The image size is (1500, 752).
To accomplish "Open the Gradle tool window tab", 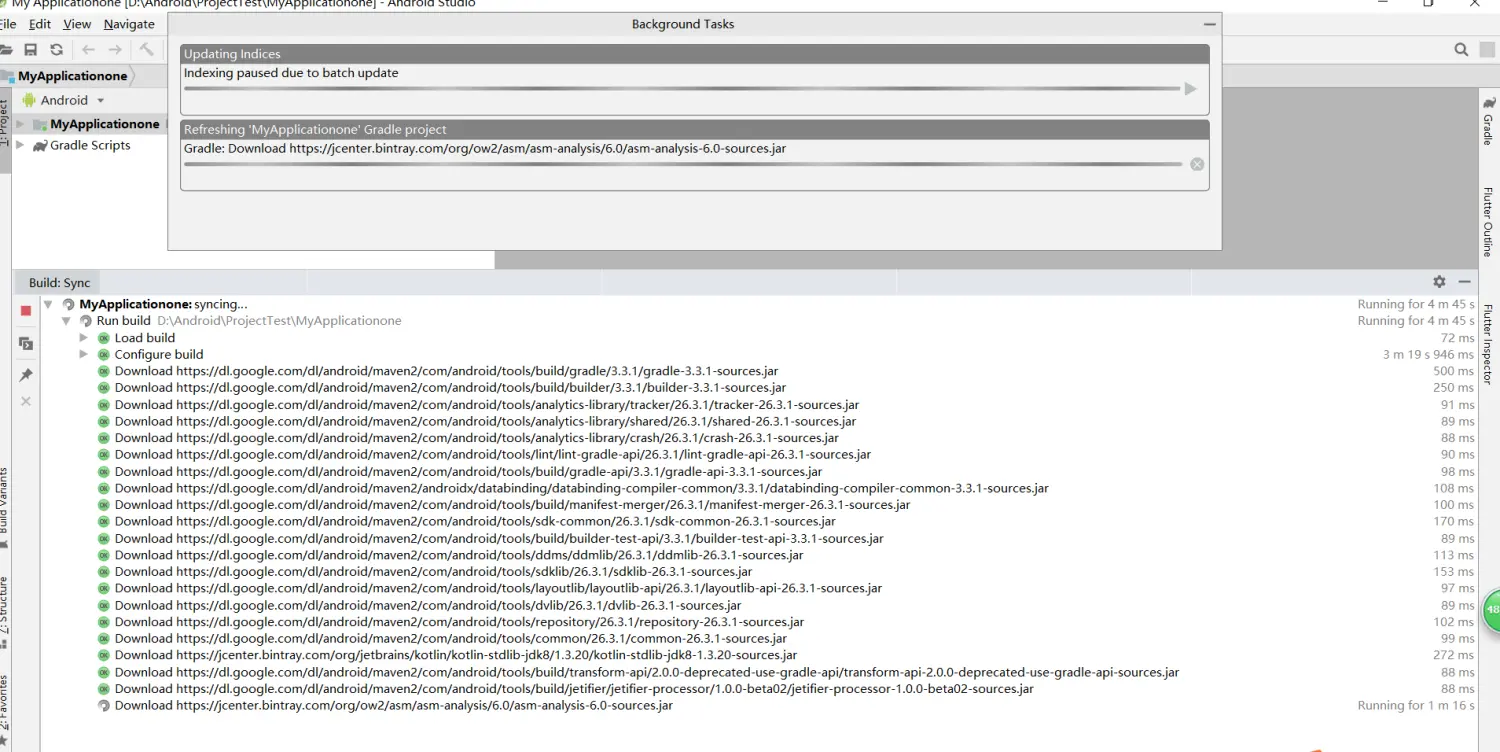I will [x=1488, y=120].
